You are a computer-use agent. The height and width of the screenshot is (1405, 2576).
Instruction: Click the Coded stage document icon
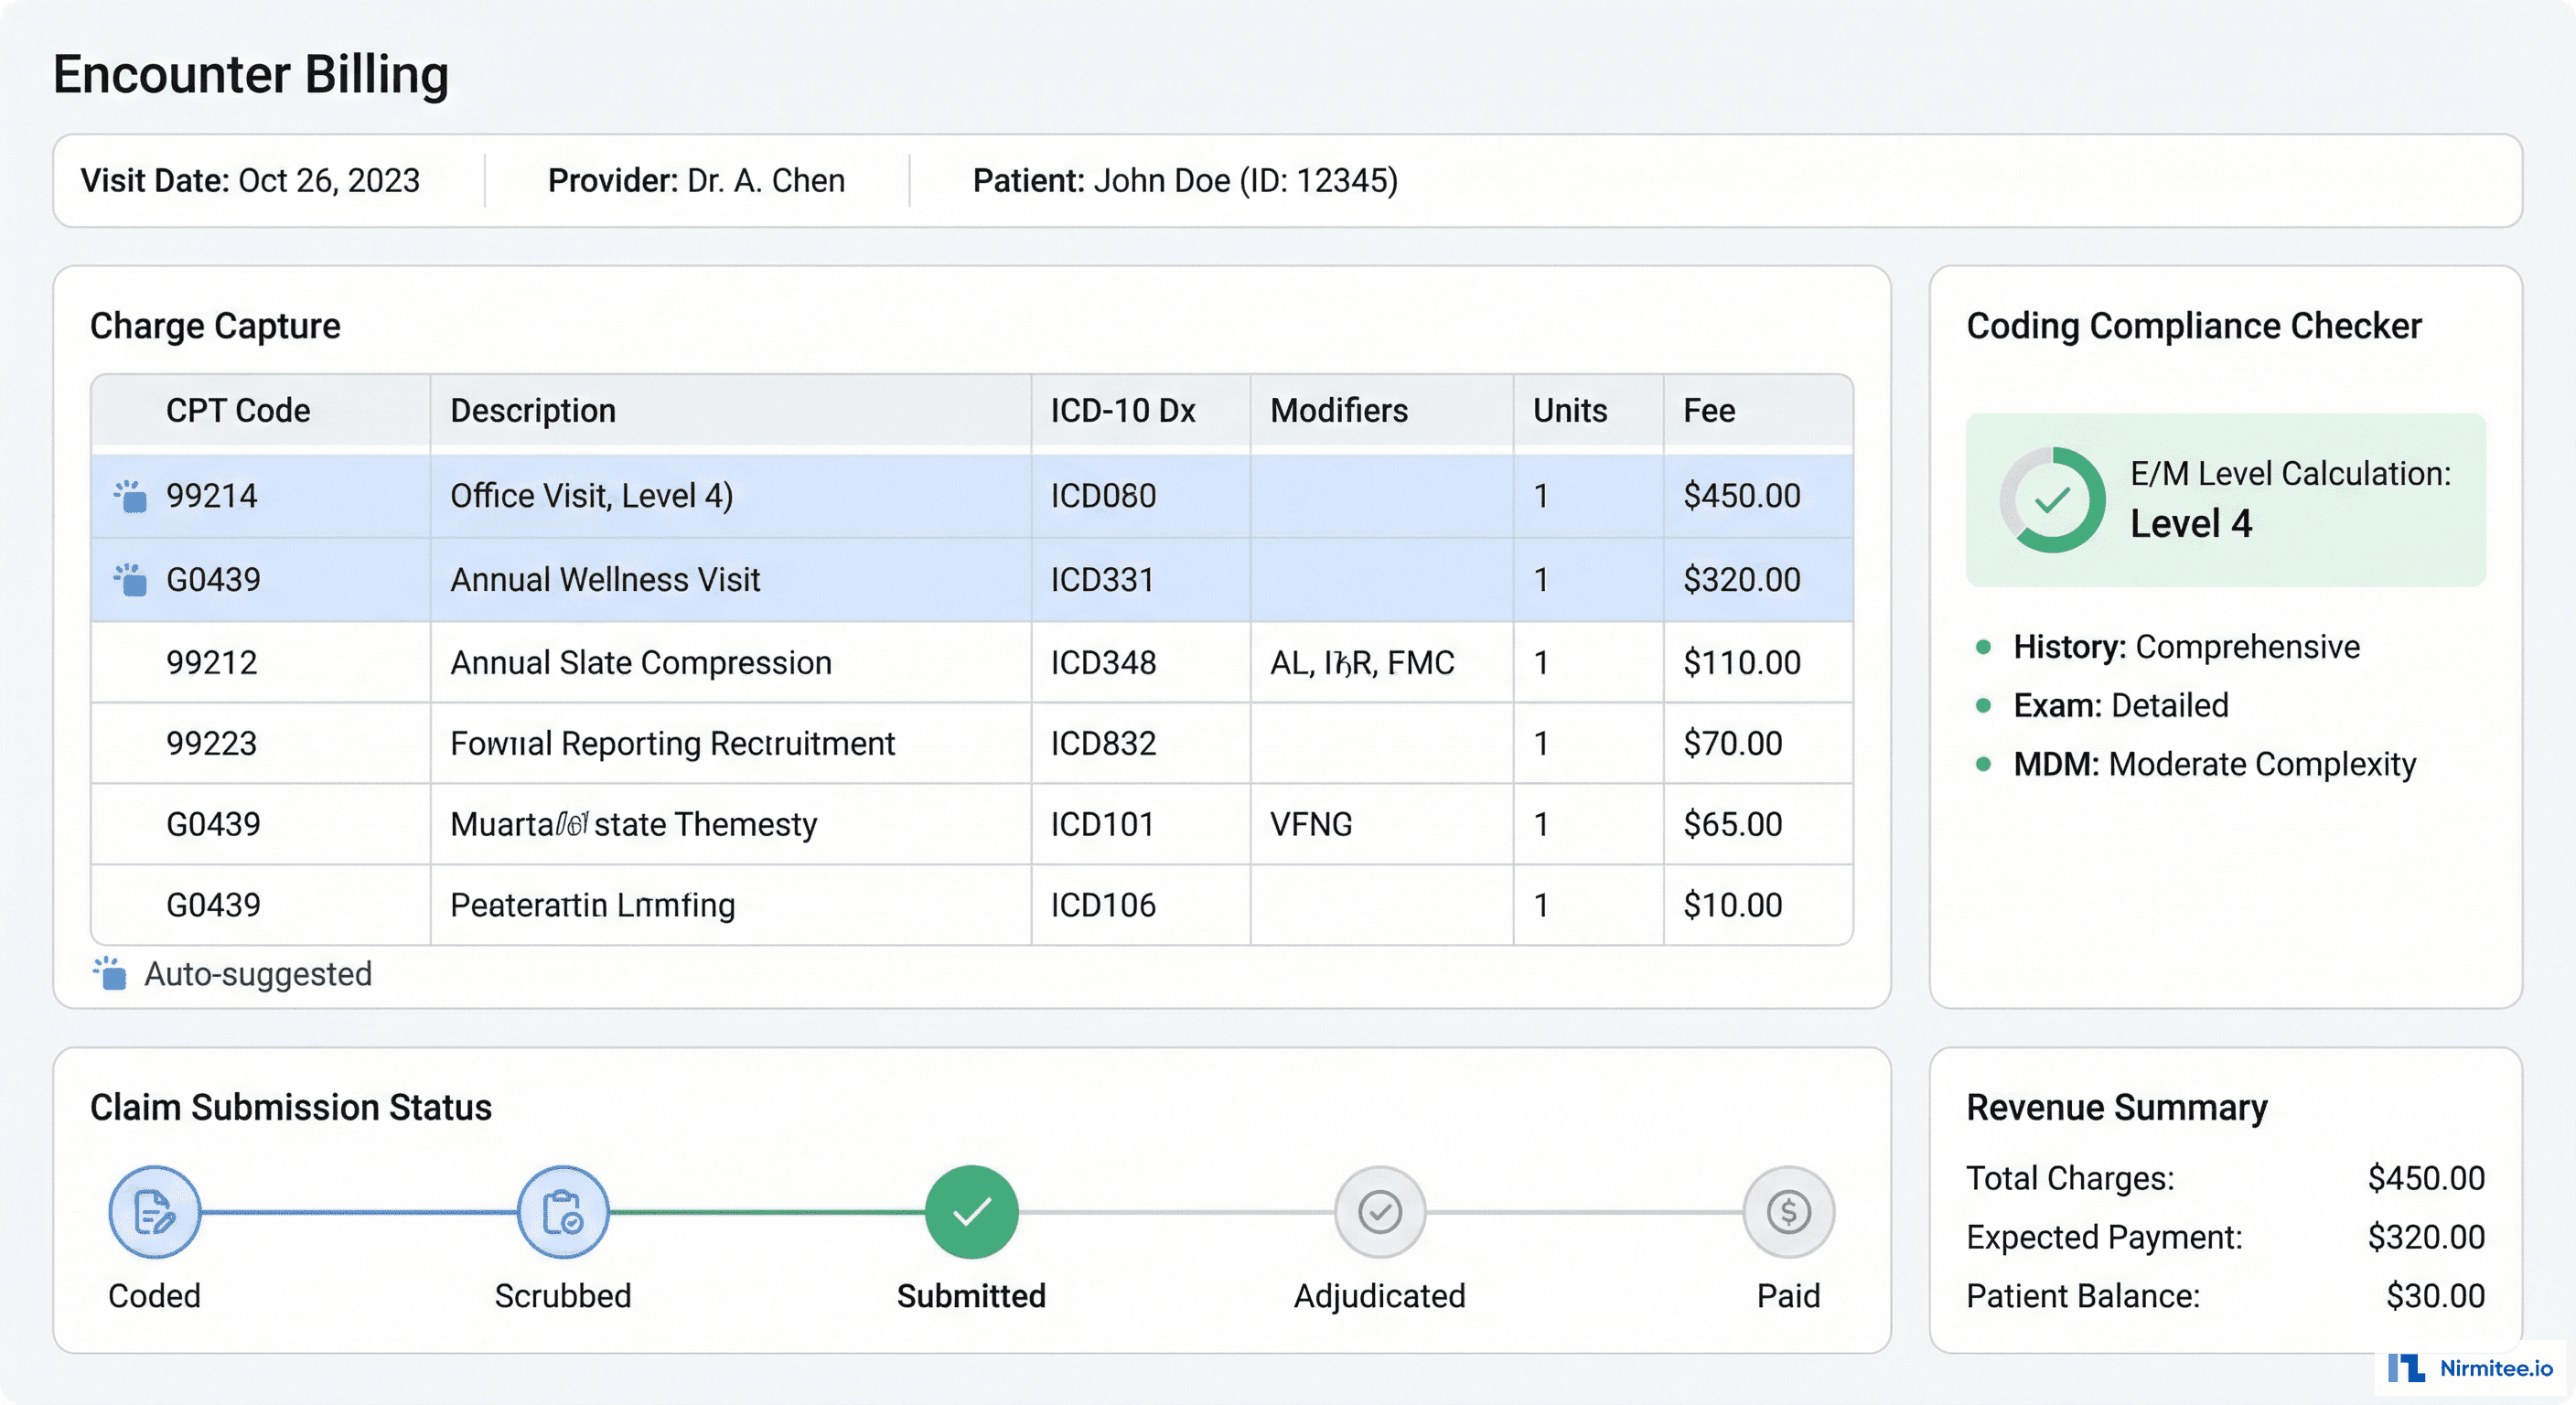pos(154,1211)
